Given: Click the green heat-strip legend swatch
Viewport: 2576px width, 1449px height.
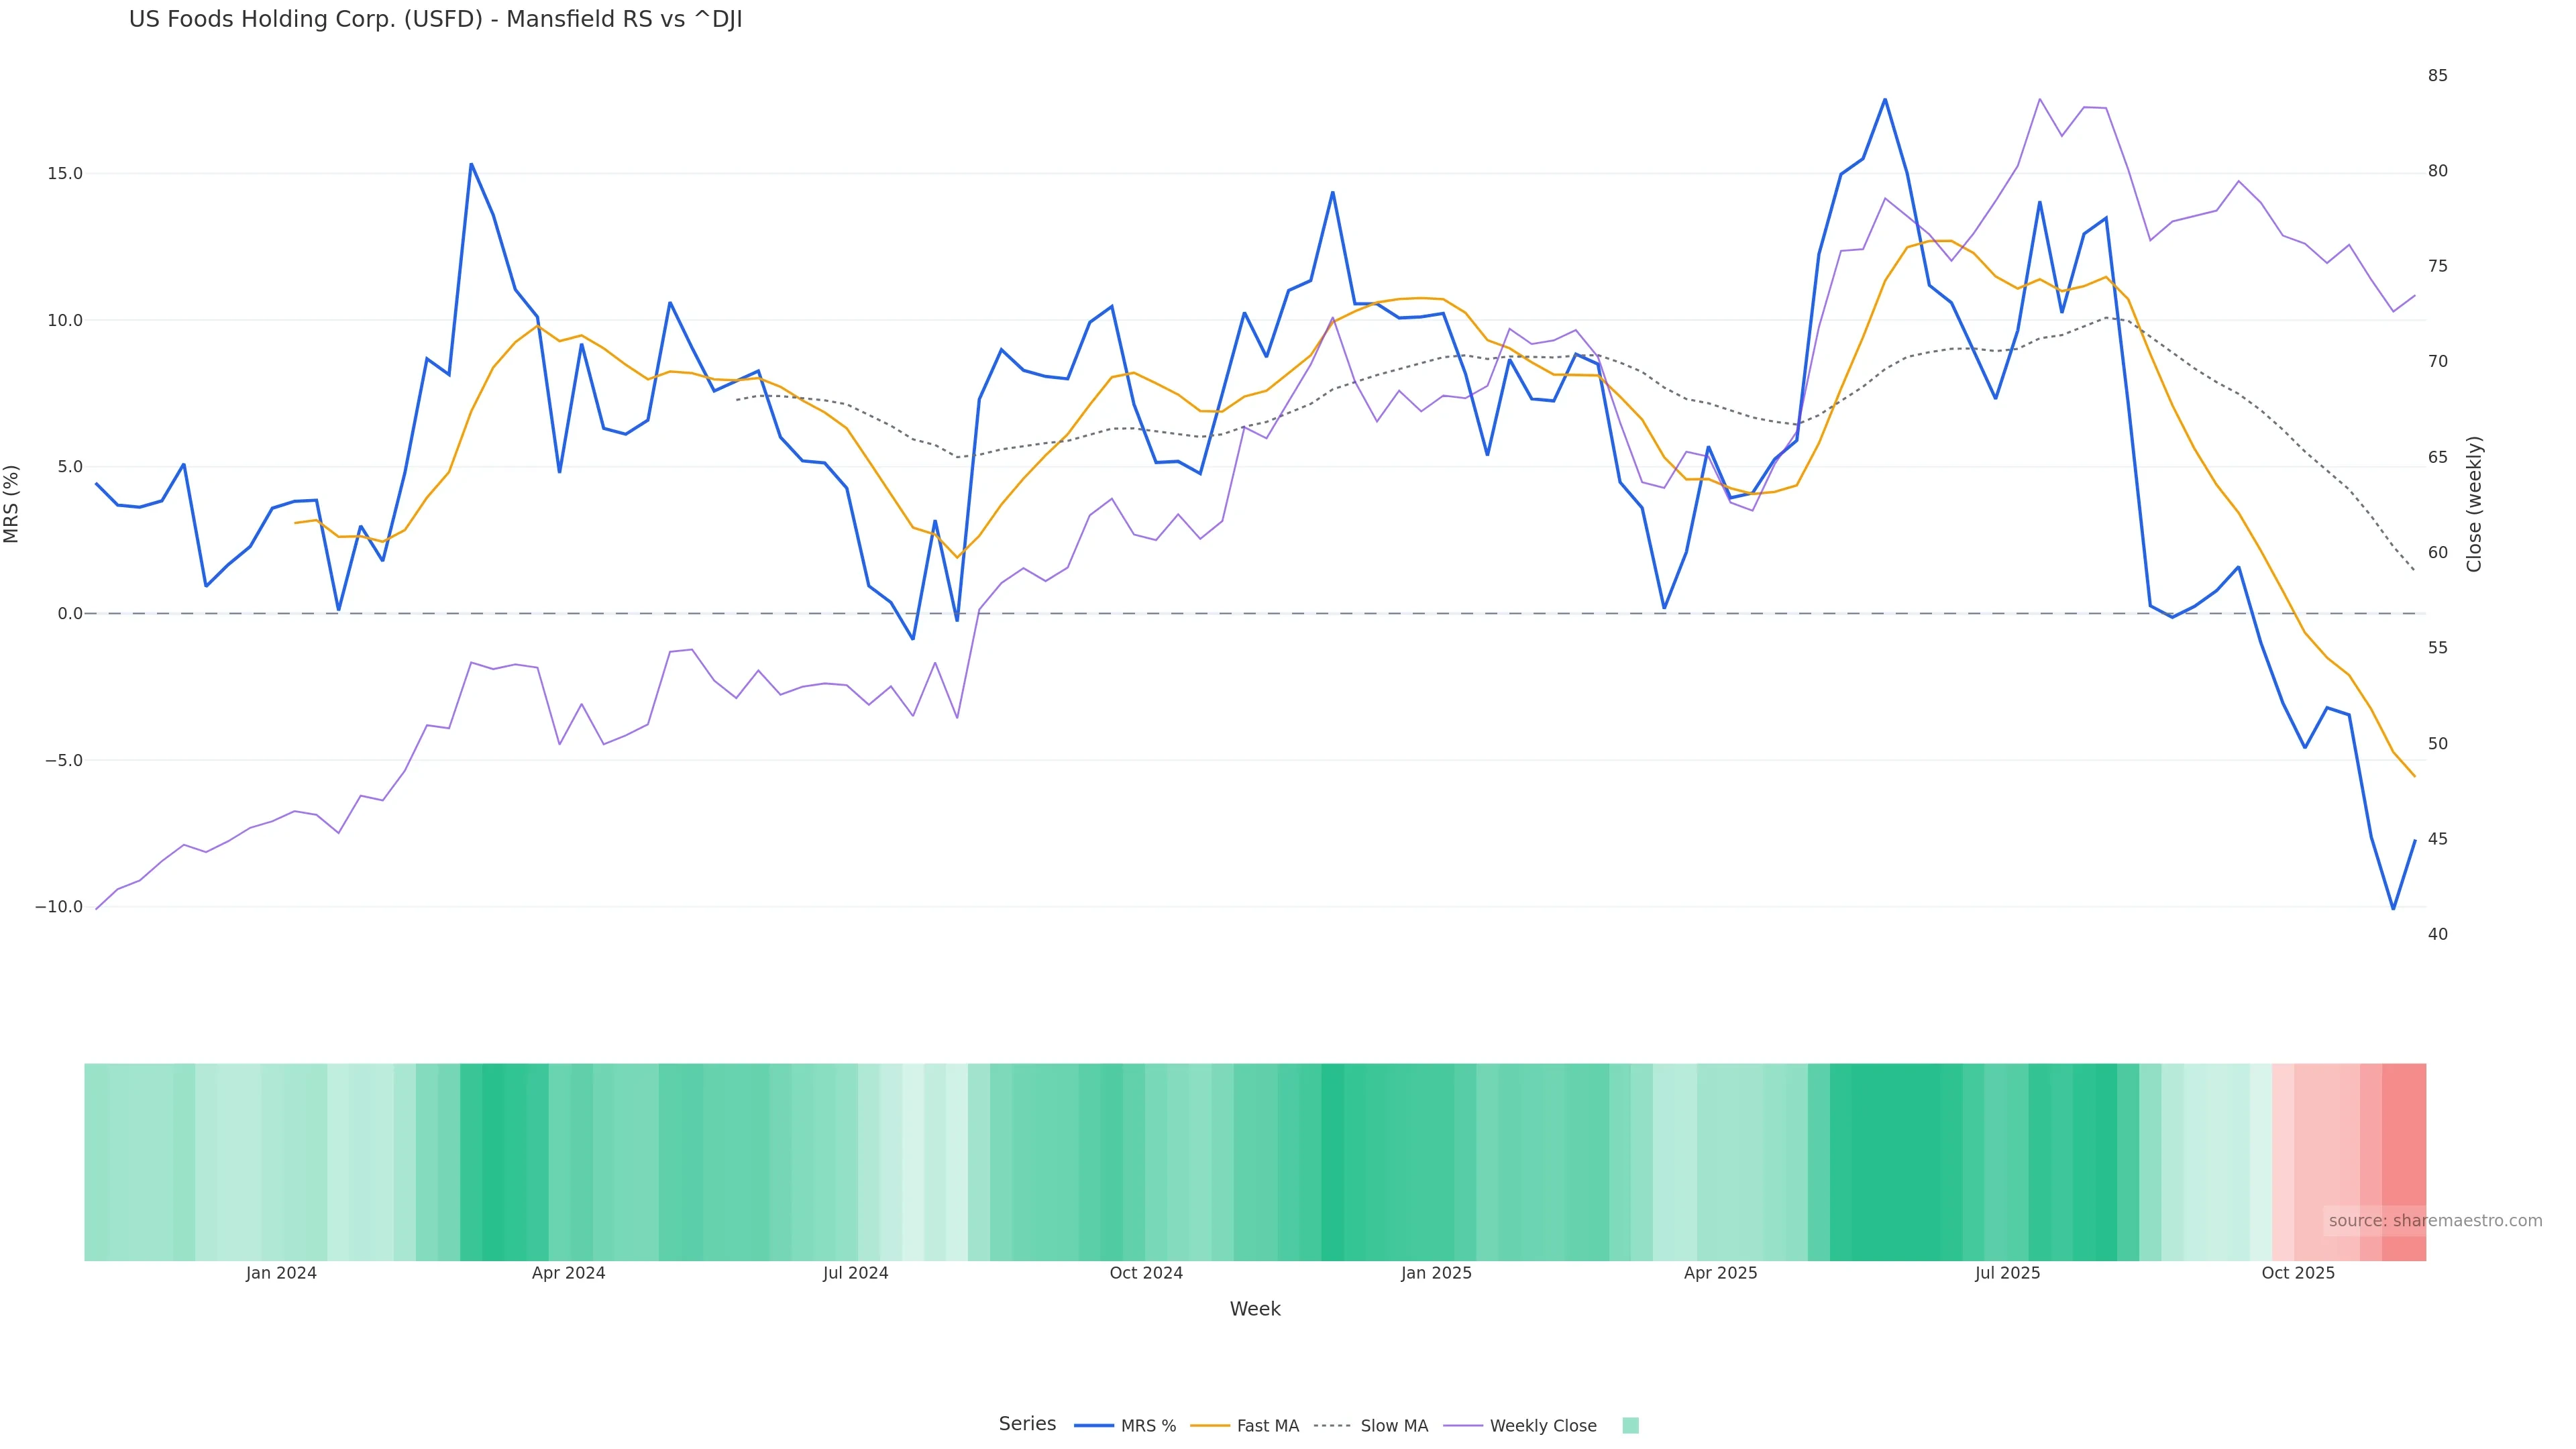Looking at the screenshot, I should 1630,1426.
